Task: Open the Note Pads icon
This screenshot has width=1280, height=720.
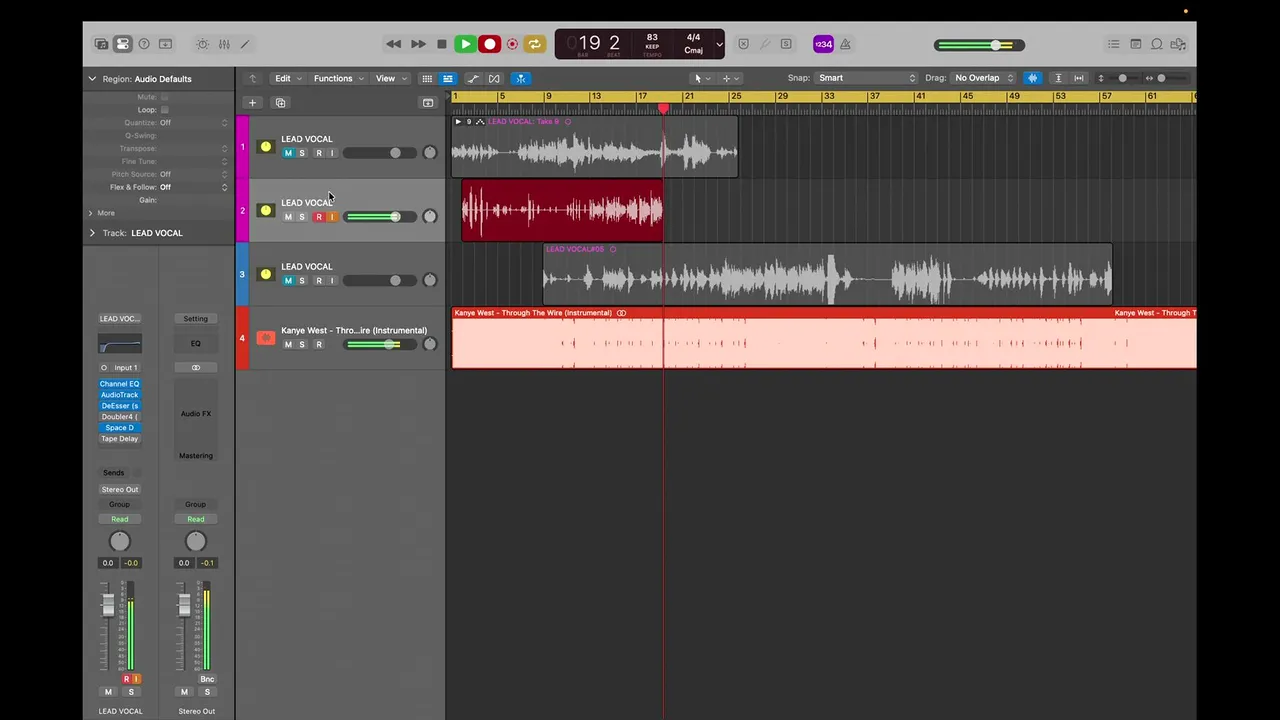Action: click(x=1136, y=44)
